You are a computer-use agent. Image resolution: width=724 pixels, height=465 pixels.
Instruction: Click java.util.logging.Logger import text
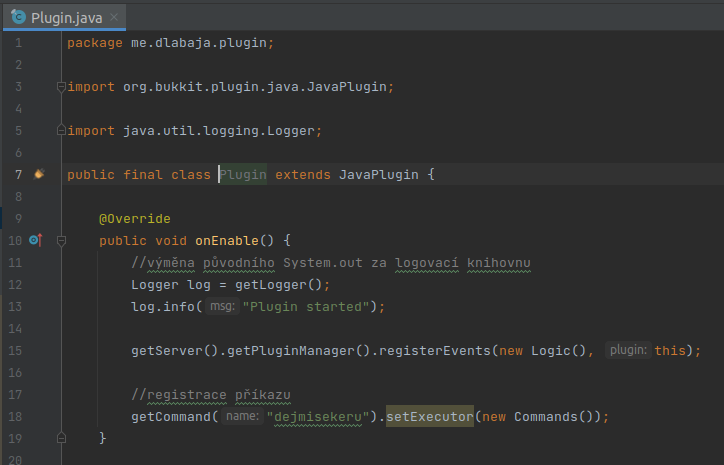click(x=219, y=131)
